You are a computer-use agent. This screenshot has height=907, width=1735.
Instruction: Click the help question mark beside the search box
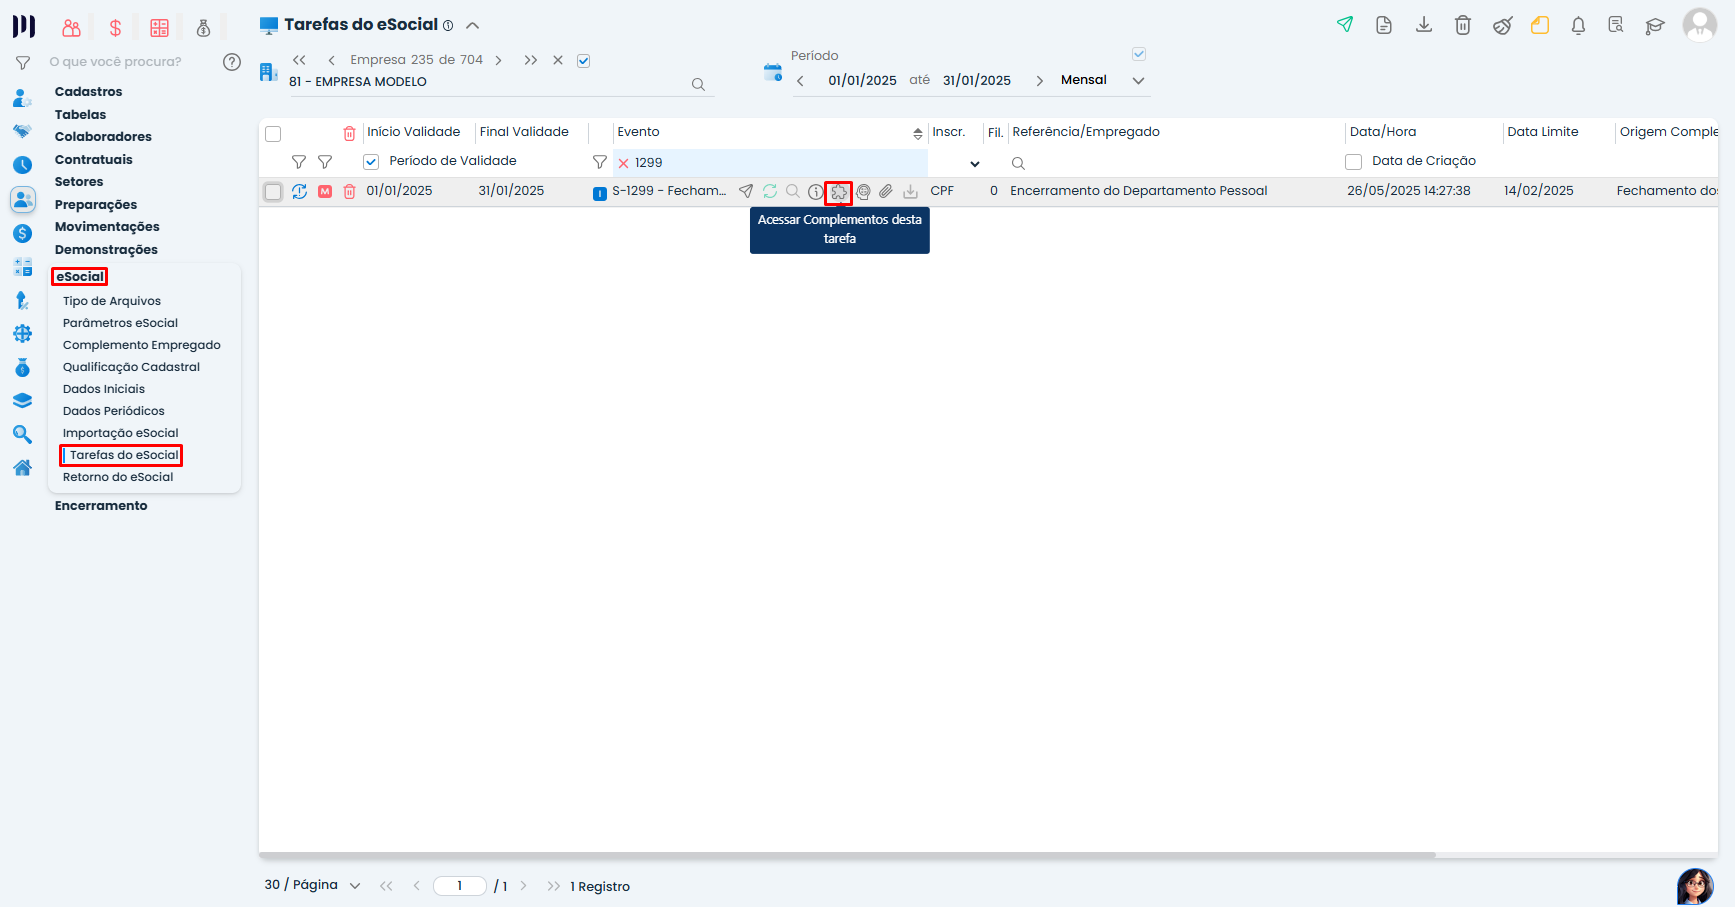pos(232,62)
